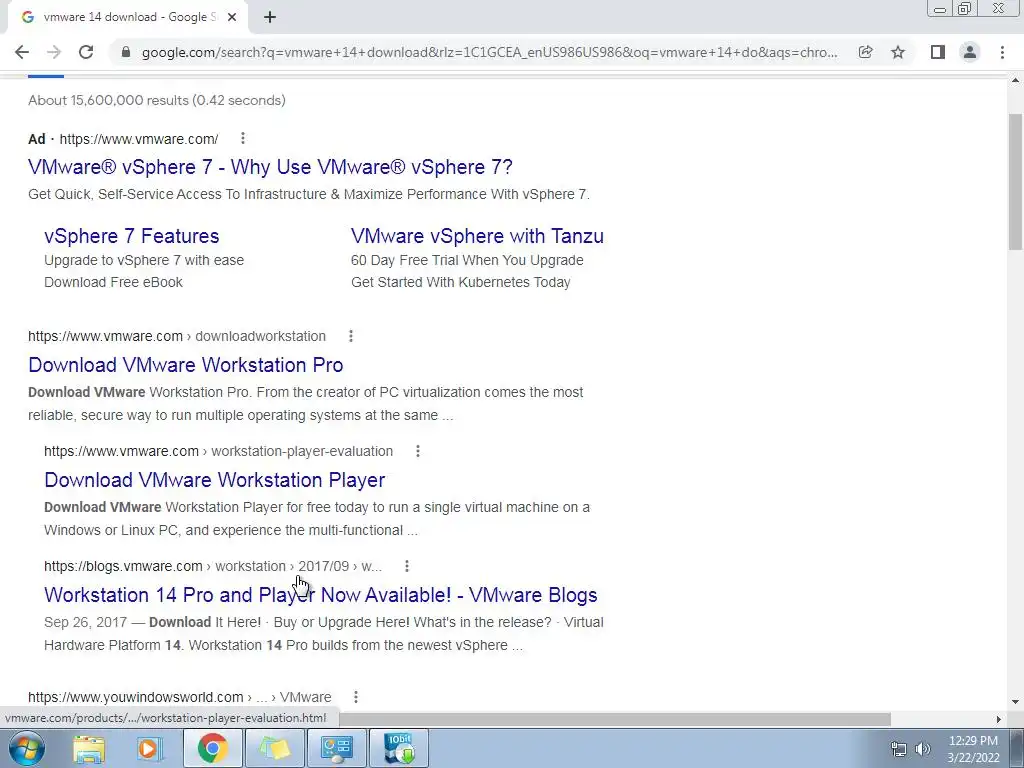Reload the Google search page
This screenshot has height=768, width=1024.
[86, 52]
